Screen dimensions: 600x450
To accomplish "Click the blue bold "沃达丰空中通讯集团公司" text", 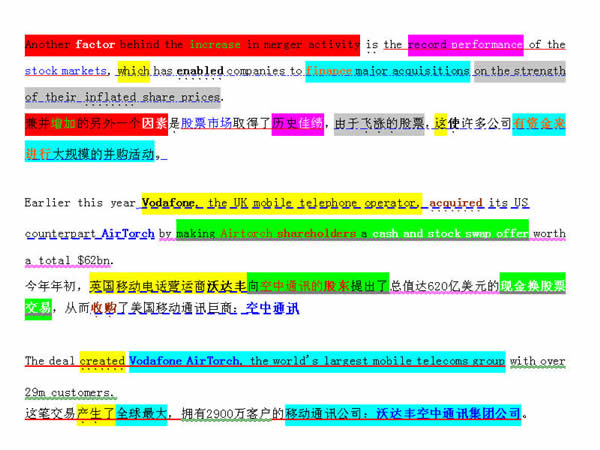I will [x=449, y=414].
